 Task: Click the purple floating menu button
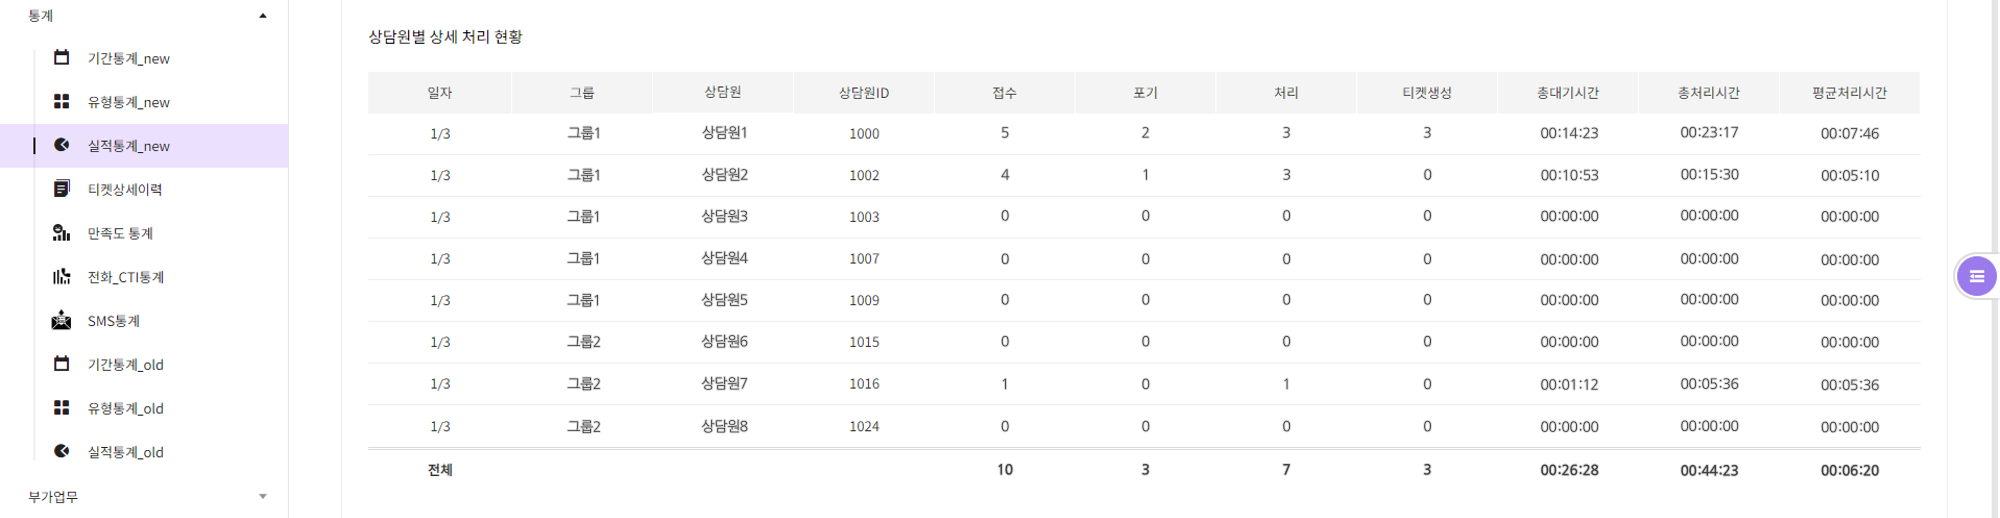tap(1976, 277)
